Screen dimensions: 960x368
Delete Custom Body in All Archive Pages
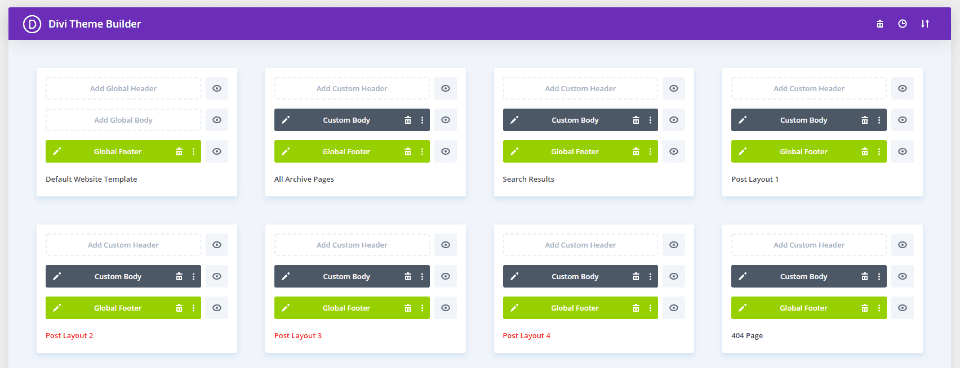408,120
